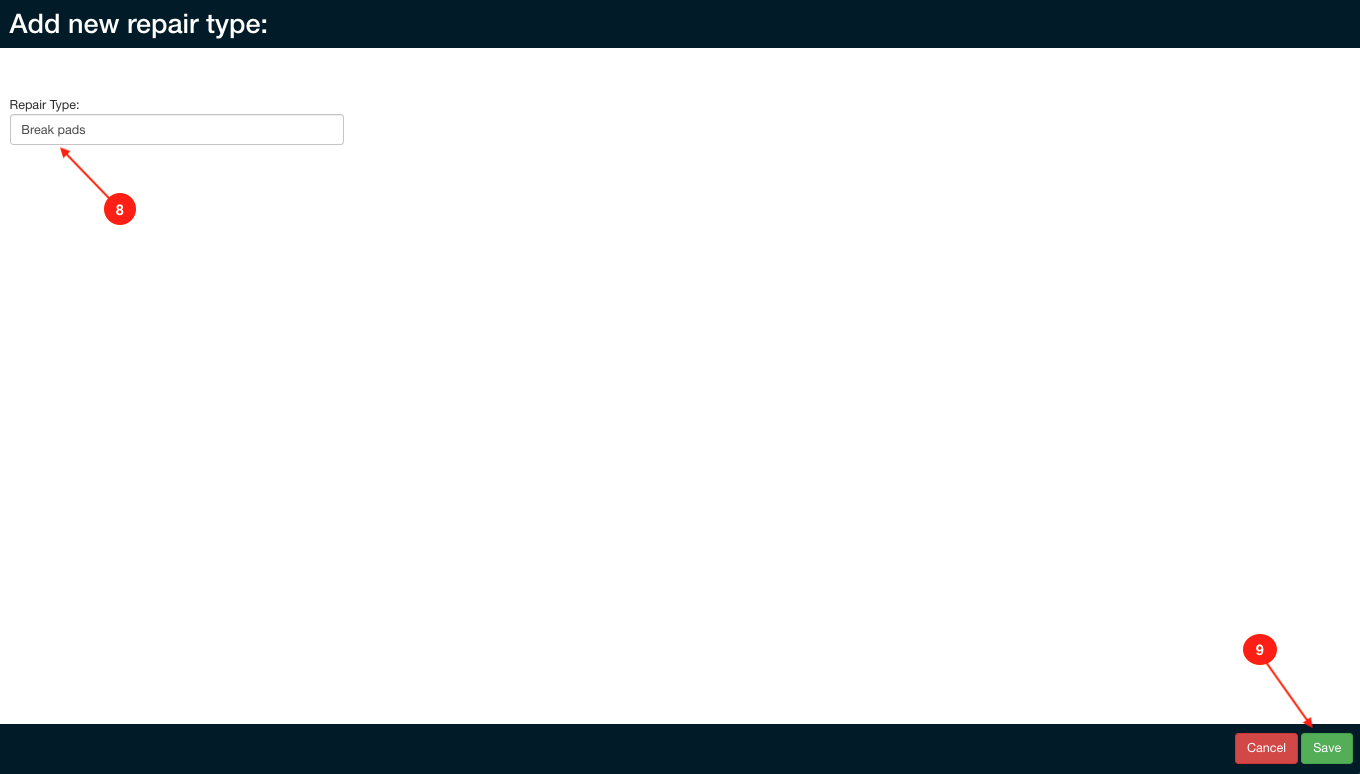1360x774 pixels.
Task: Click the red circle marker numbered 8
Action: [x=120, y=210]
